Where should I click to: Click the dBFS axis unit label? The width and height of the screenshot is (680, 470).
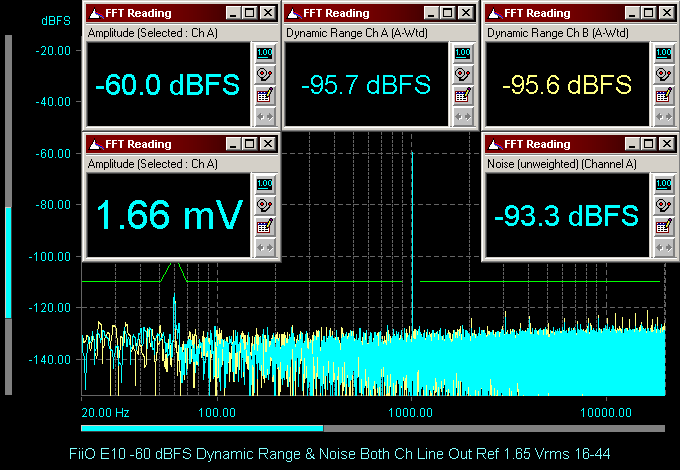56,21
